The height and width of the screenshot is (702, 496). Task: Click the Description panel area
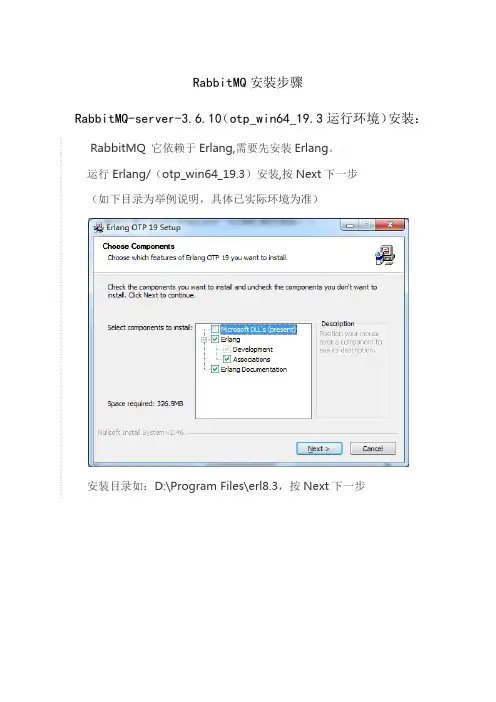tap(352, 371)
